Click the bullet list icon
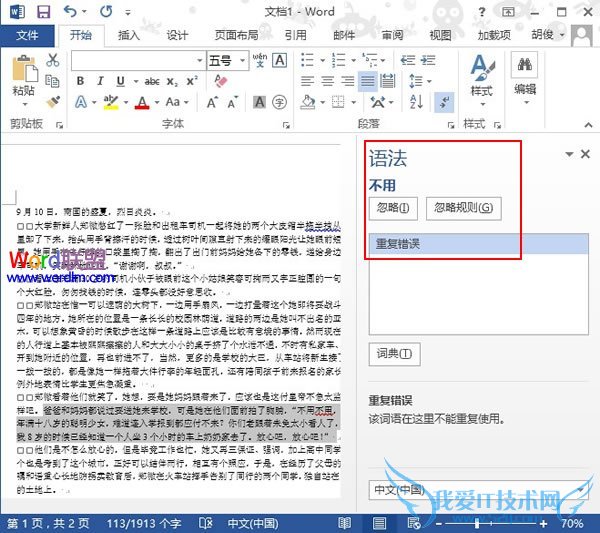Viewport: 600px width, 533px height. click(x=307, y=60)
